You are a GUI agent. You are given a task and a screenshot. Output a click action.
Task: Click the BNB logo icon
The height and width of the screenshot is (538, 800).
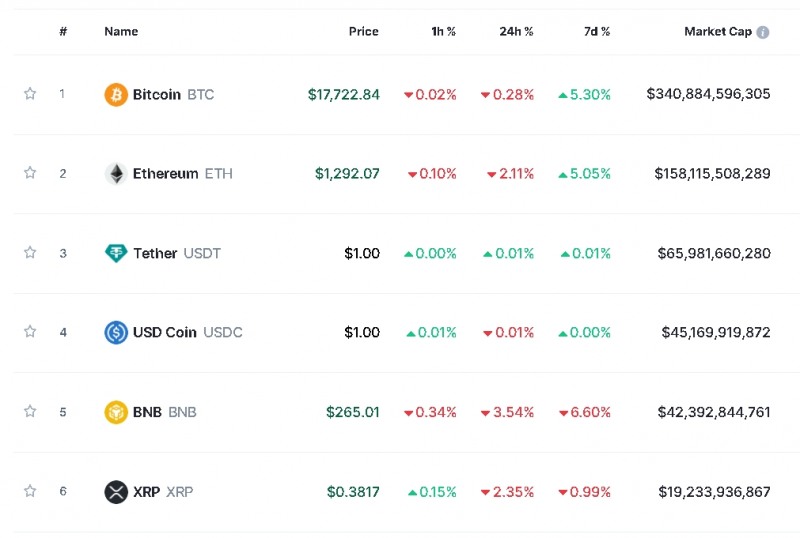[x=116, y=412]
